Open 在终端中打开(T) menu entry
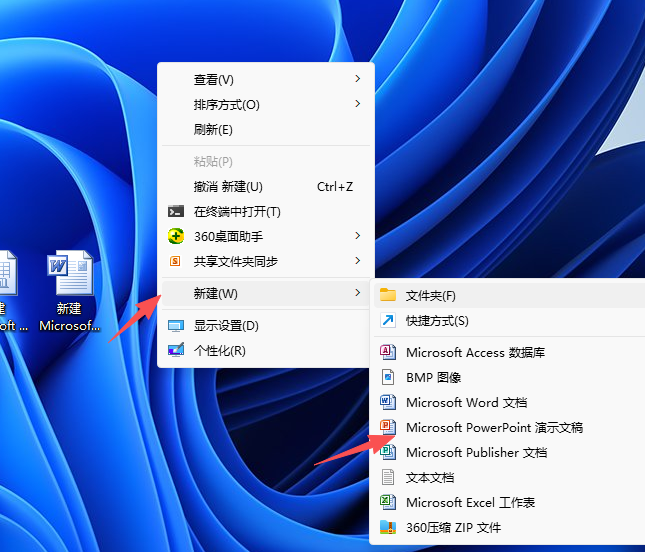 266,211
